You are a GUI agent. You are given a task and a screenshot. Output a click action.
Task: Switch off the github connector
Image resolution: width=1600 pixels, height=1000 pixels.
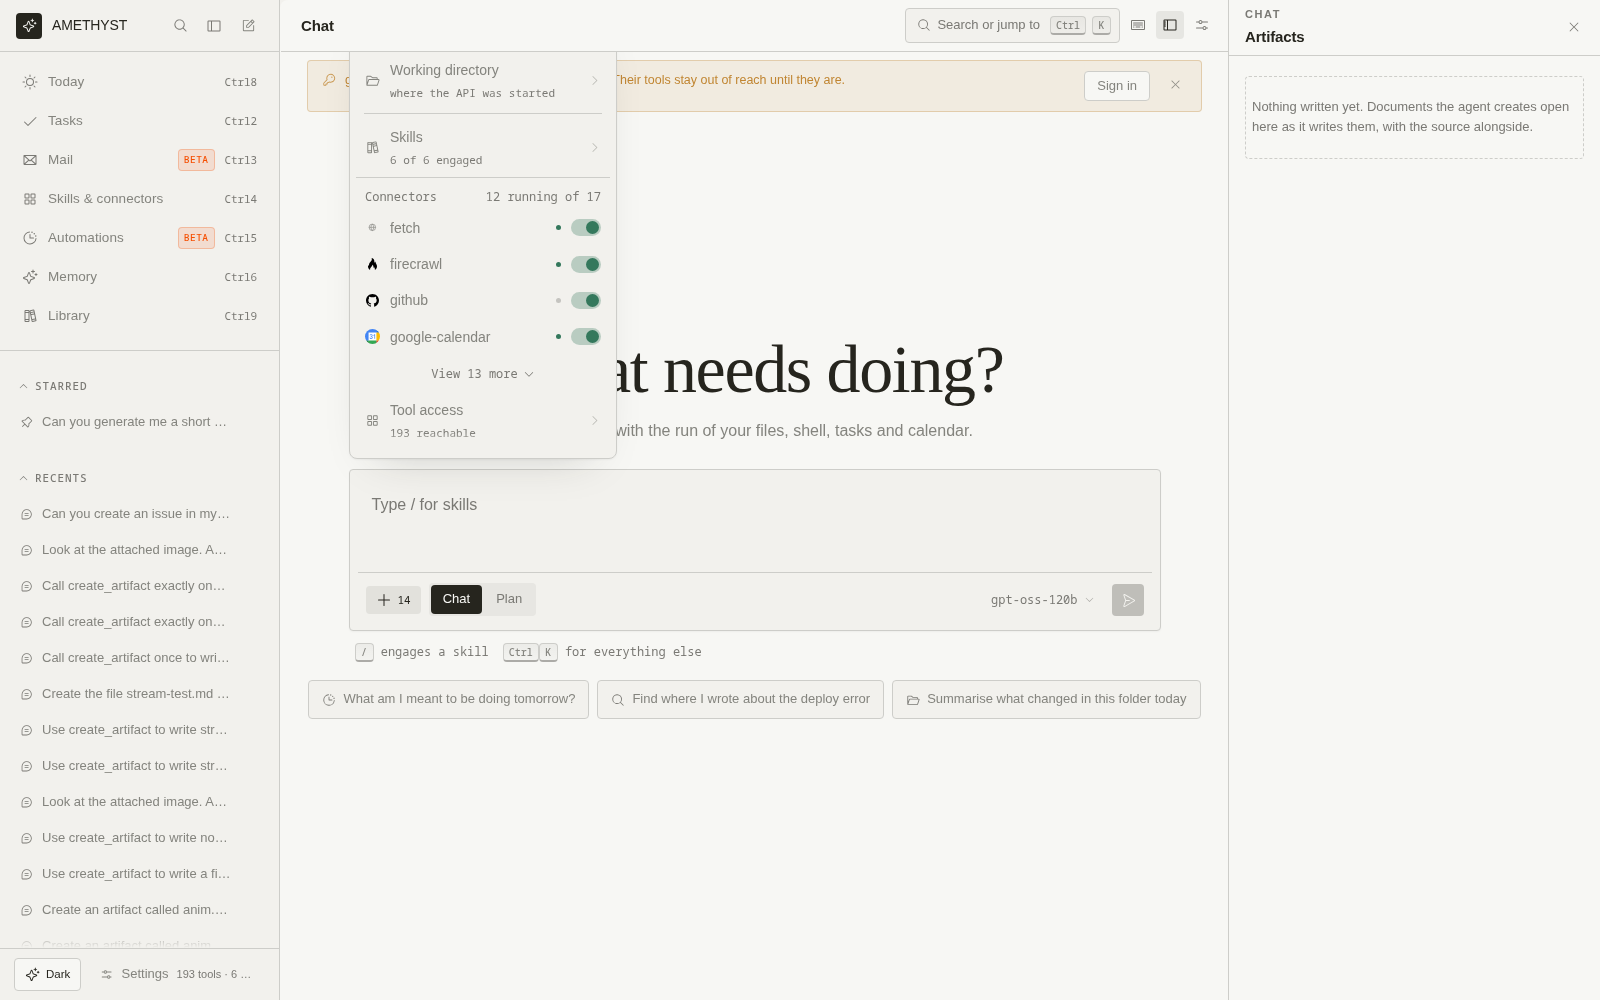[x=585, y=300]
